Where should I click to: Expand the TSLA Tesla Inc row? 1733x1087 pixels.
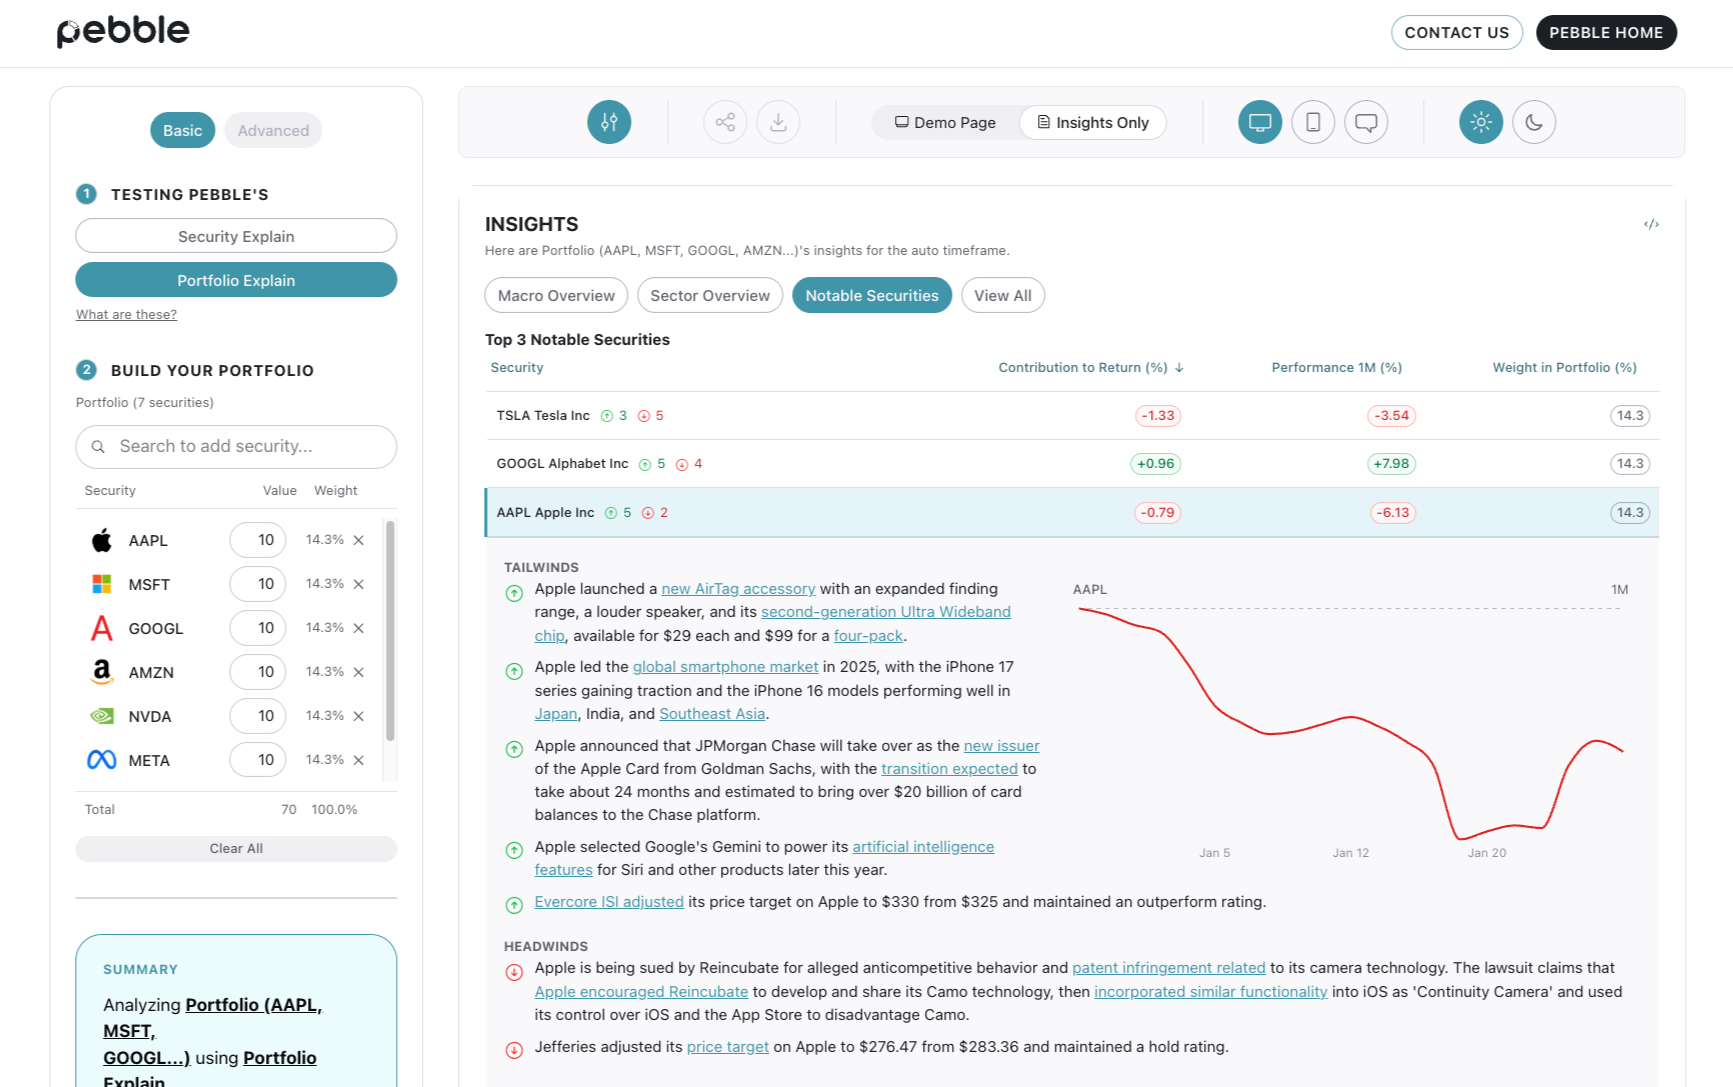[1072, 416]
